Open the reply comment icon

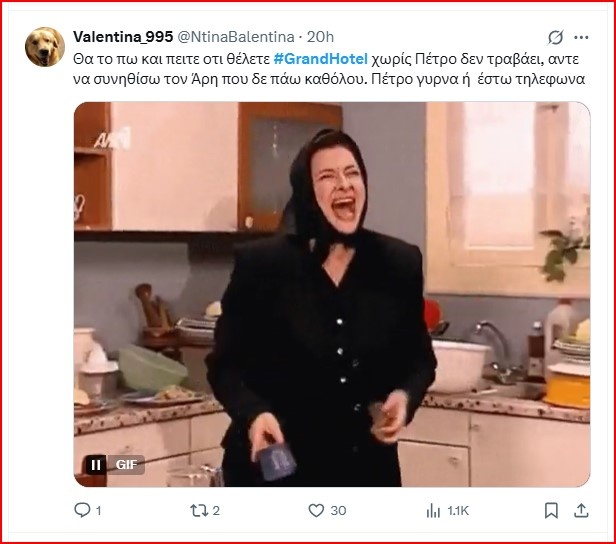pyautogui.click(x=82, y=510)
